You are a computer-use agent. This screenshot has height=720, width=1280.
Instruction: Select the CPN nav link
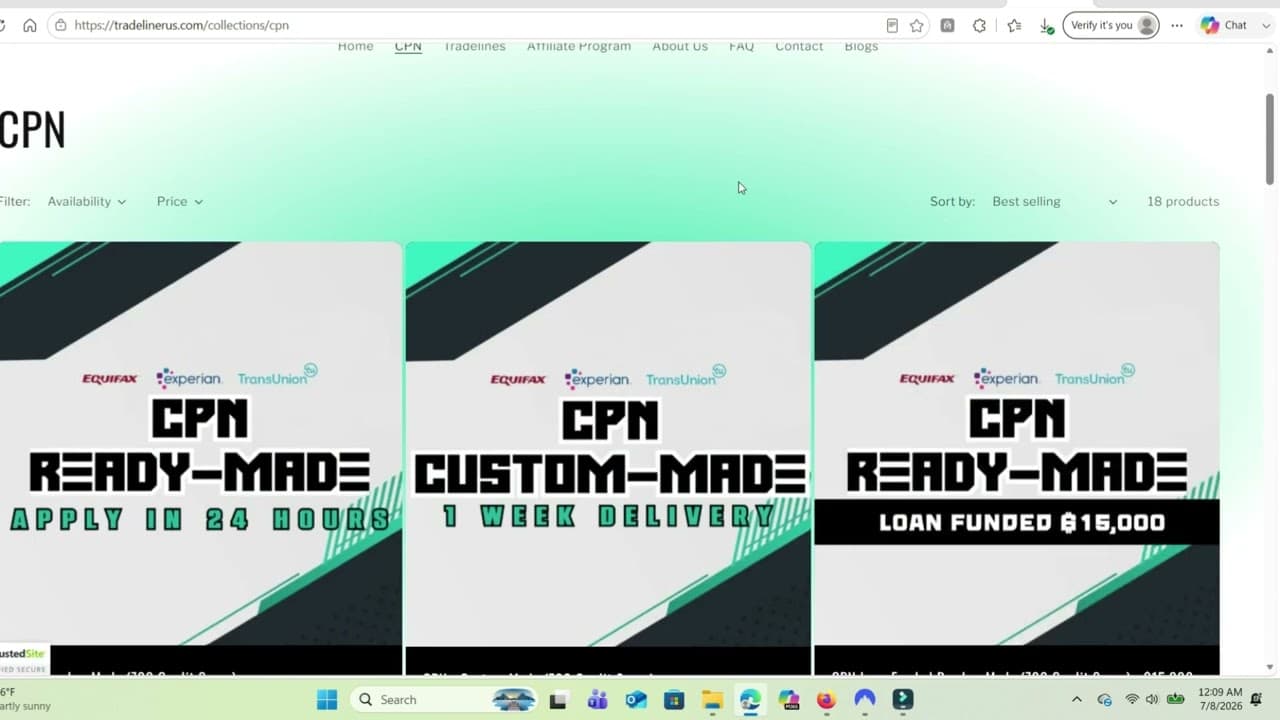point(408,46)
